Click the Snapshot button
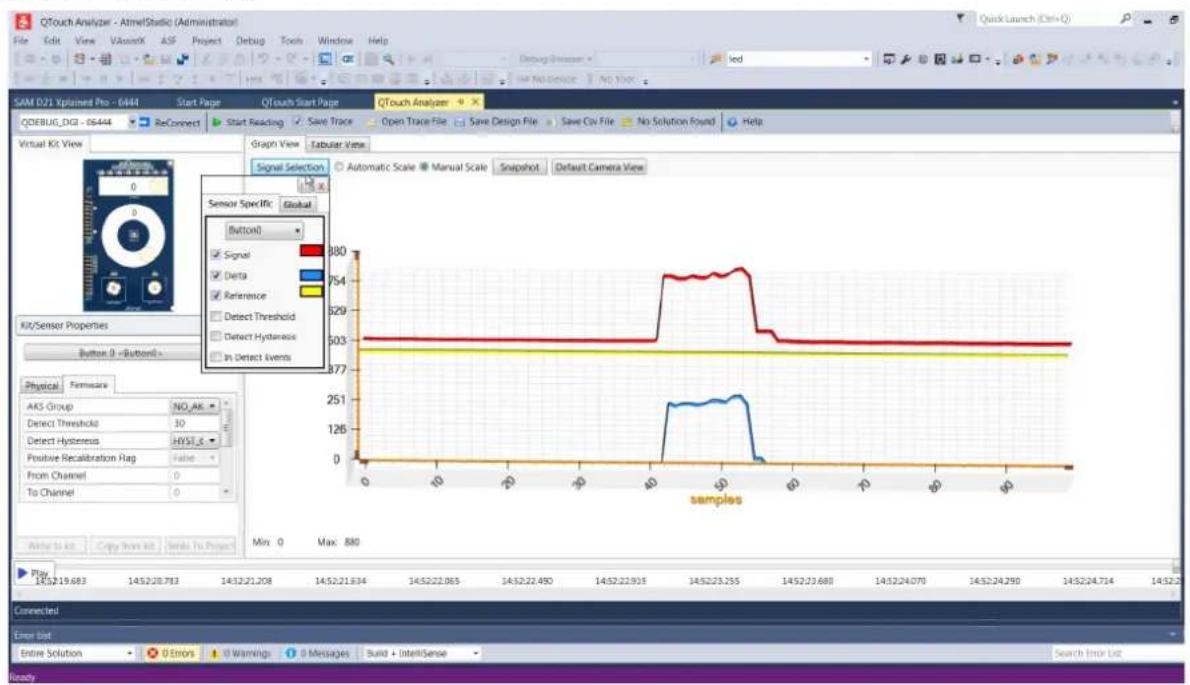Viewport: 1190px width, 685px height. [x=519, y=167]
